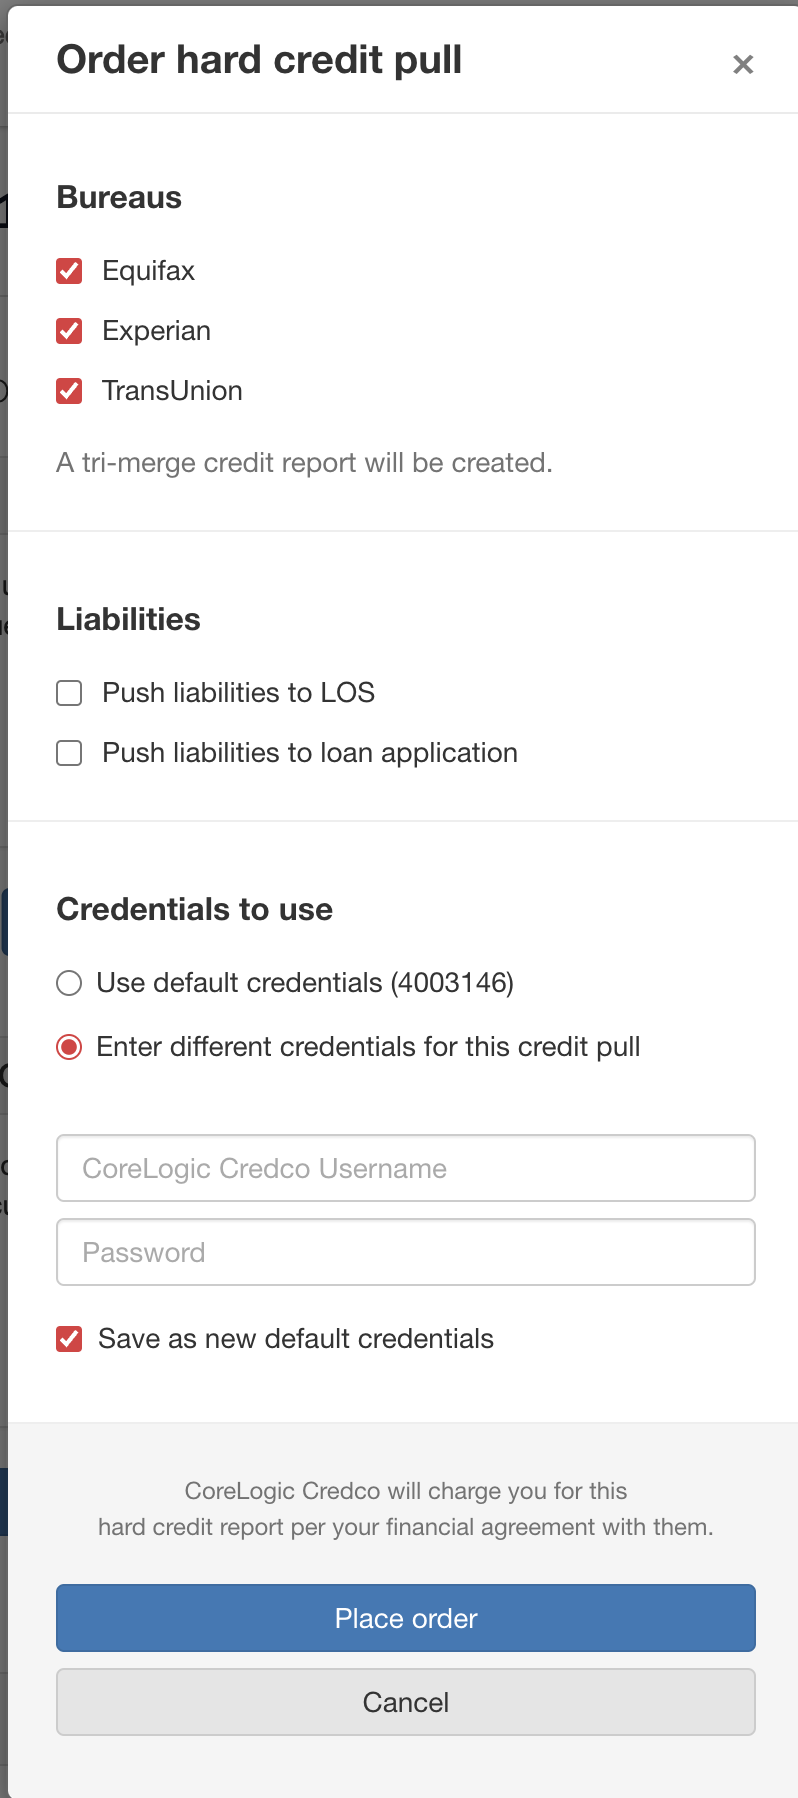Click the "Experian" label text
Viewport: 798px width, 1798px height.
(156, 331)
